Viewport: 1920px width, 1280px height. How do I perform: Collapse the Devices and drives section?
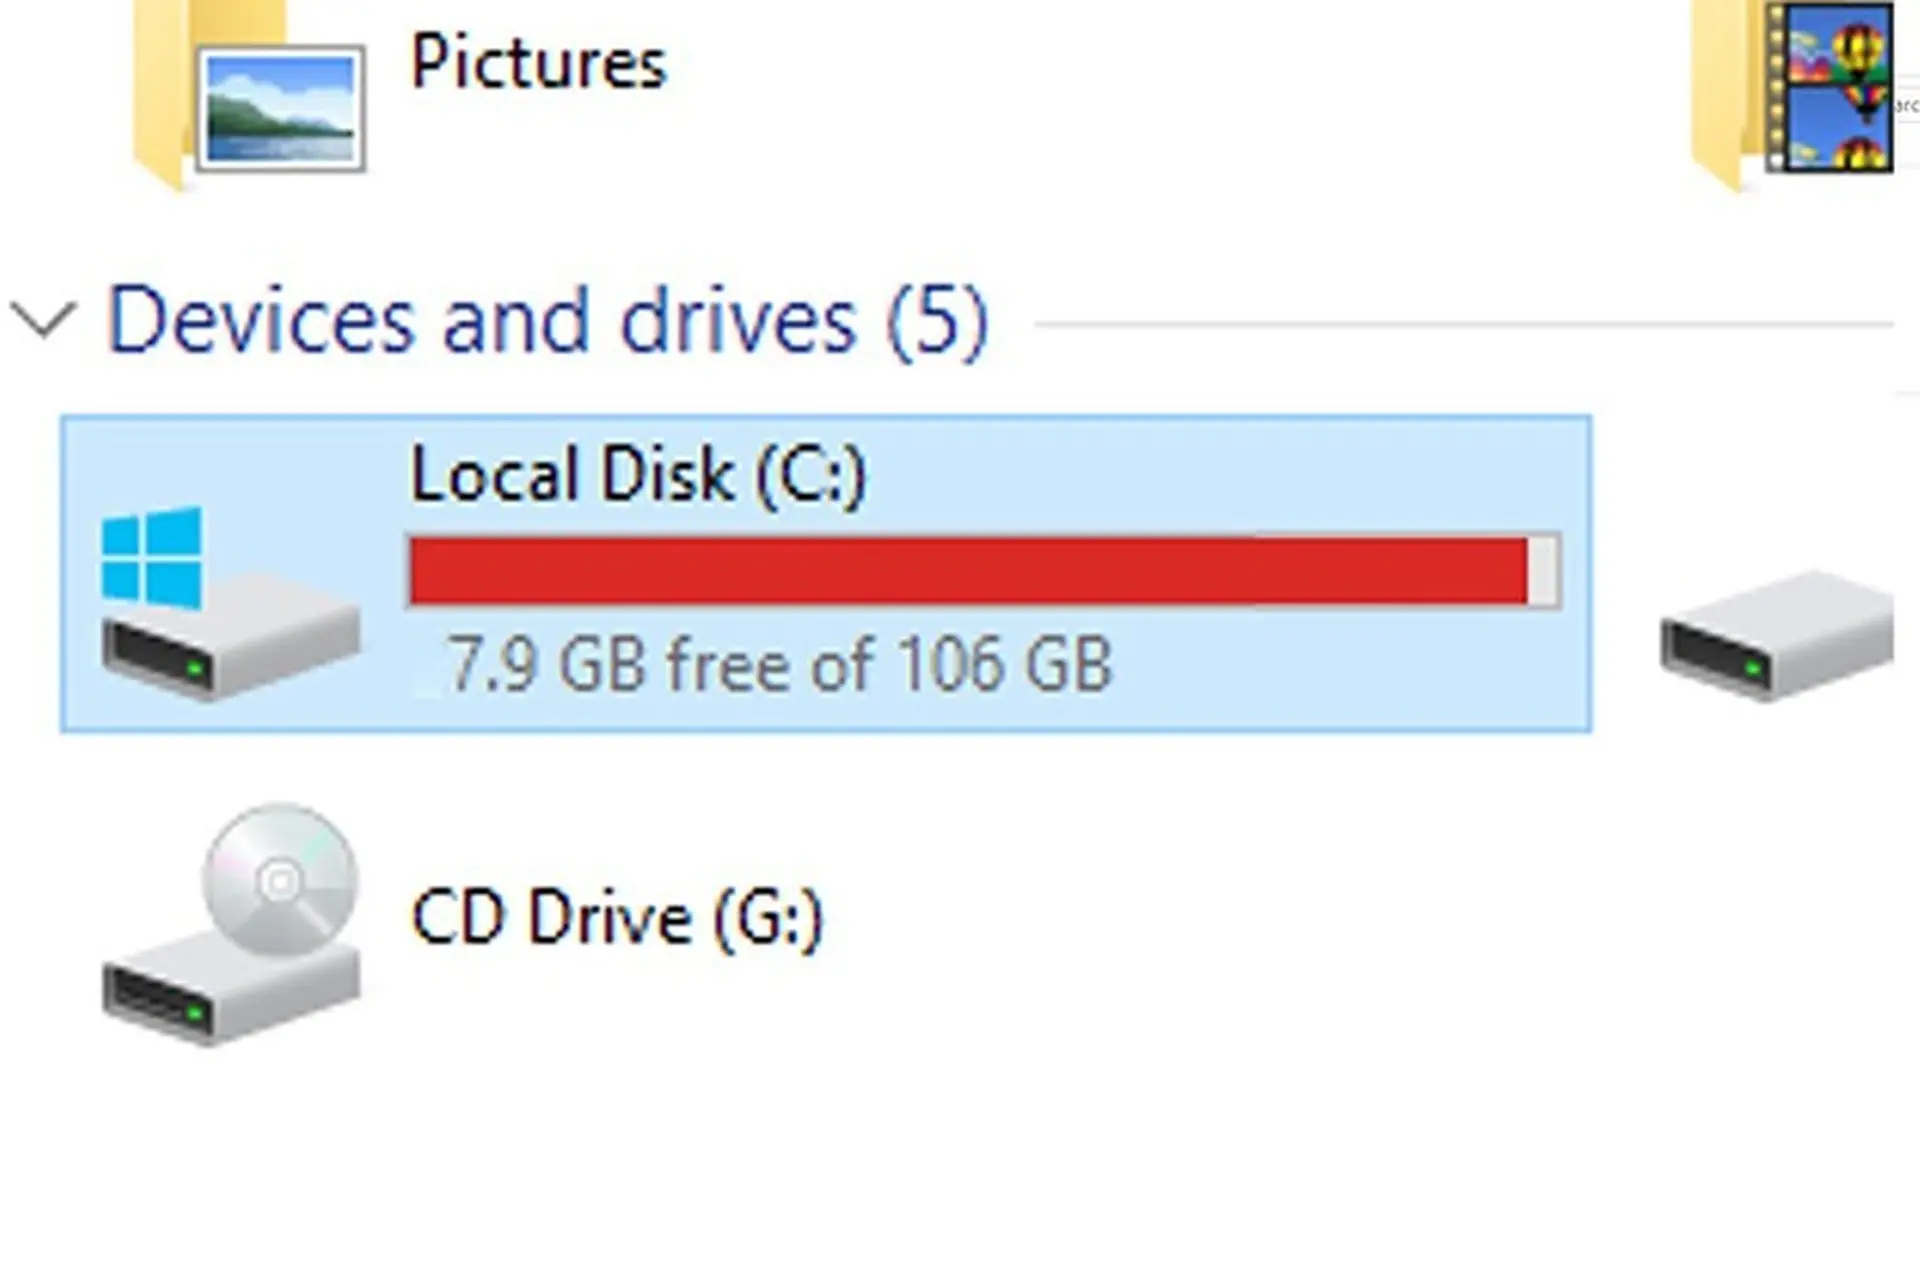point(42,321)
